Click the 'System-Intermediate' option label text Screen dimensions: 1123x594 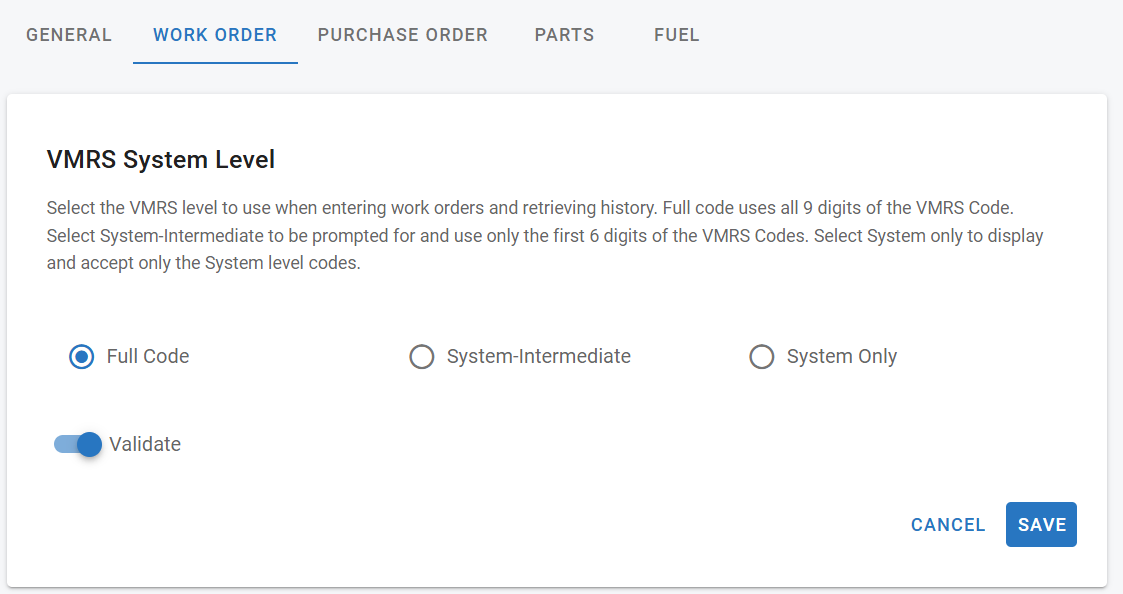pos(538,357)
